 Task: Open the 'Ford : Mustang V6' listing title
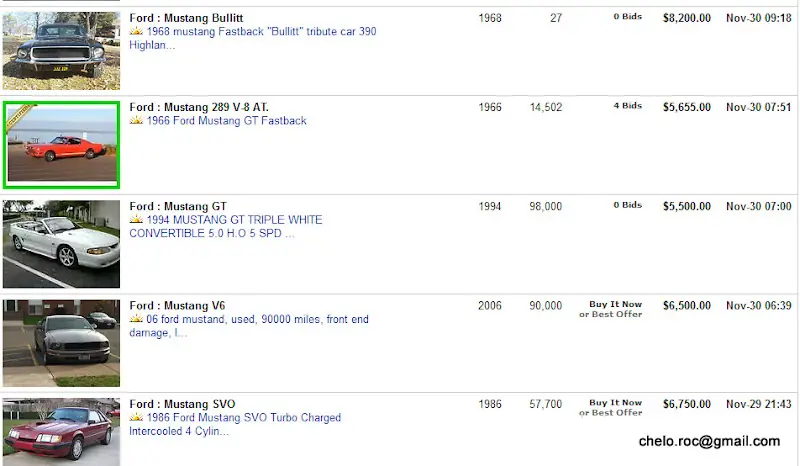(x=177, y=305)
